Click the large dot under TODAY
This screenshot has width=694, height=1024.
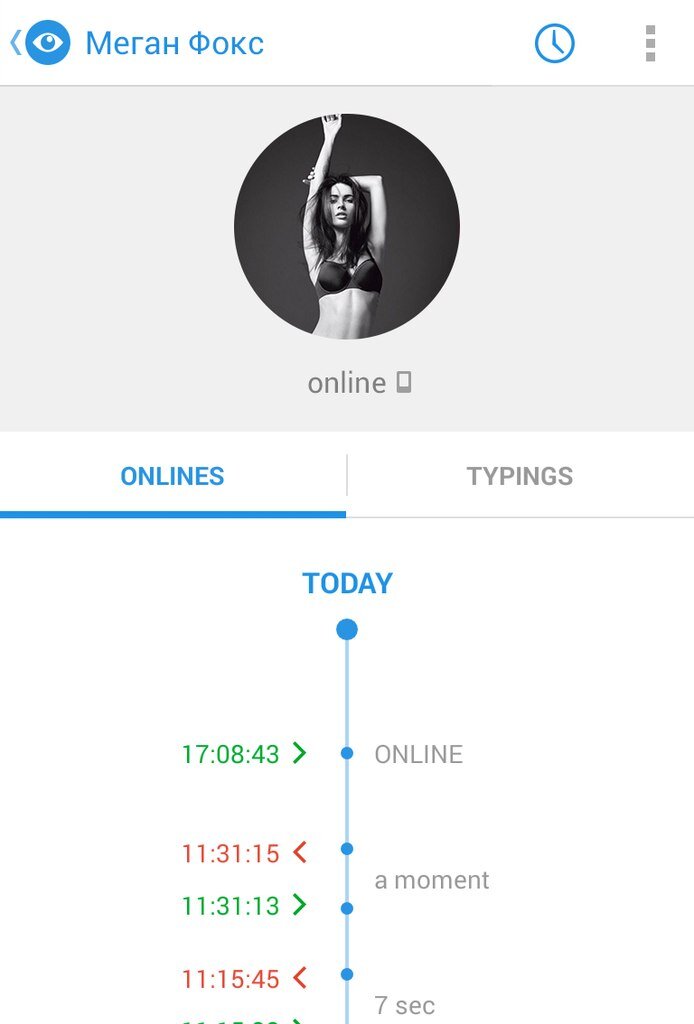(347, 630)
